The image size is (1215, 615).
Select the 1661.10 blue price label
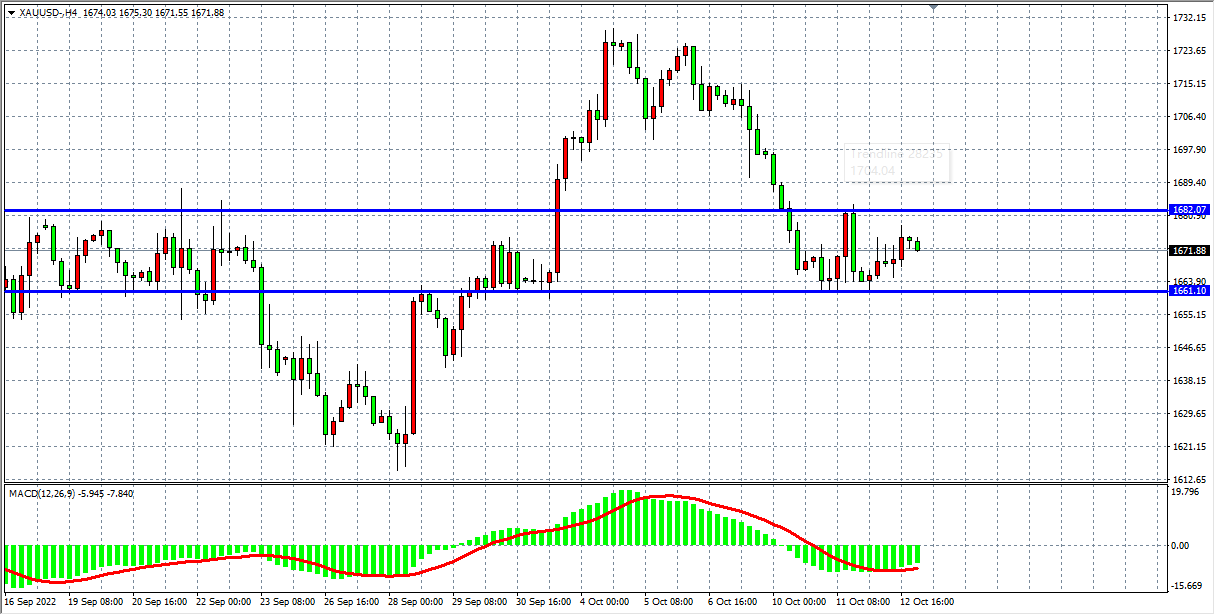[1190, 291]
